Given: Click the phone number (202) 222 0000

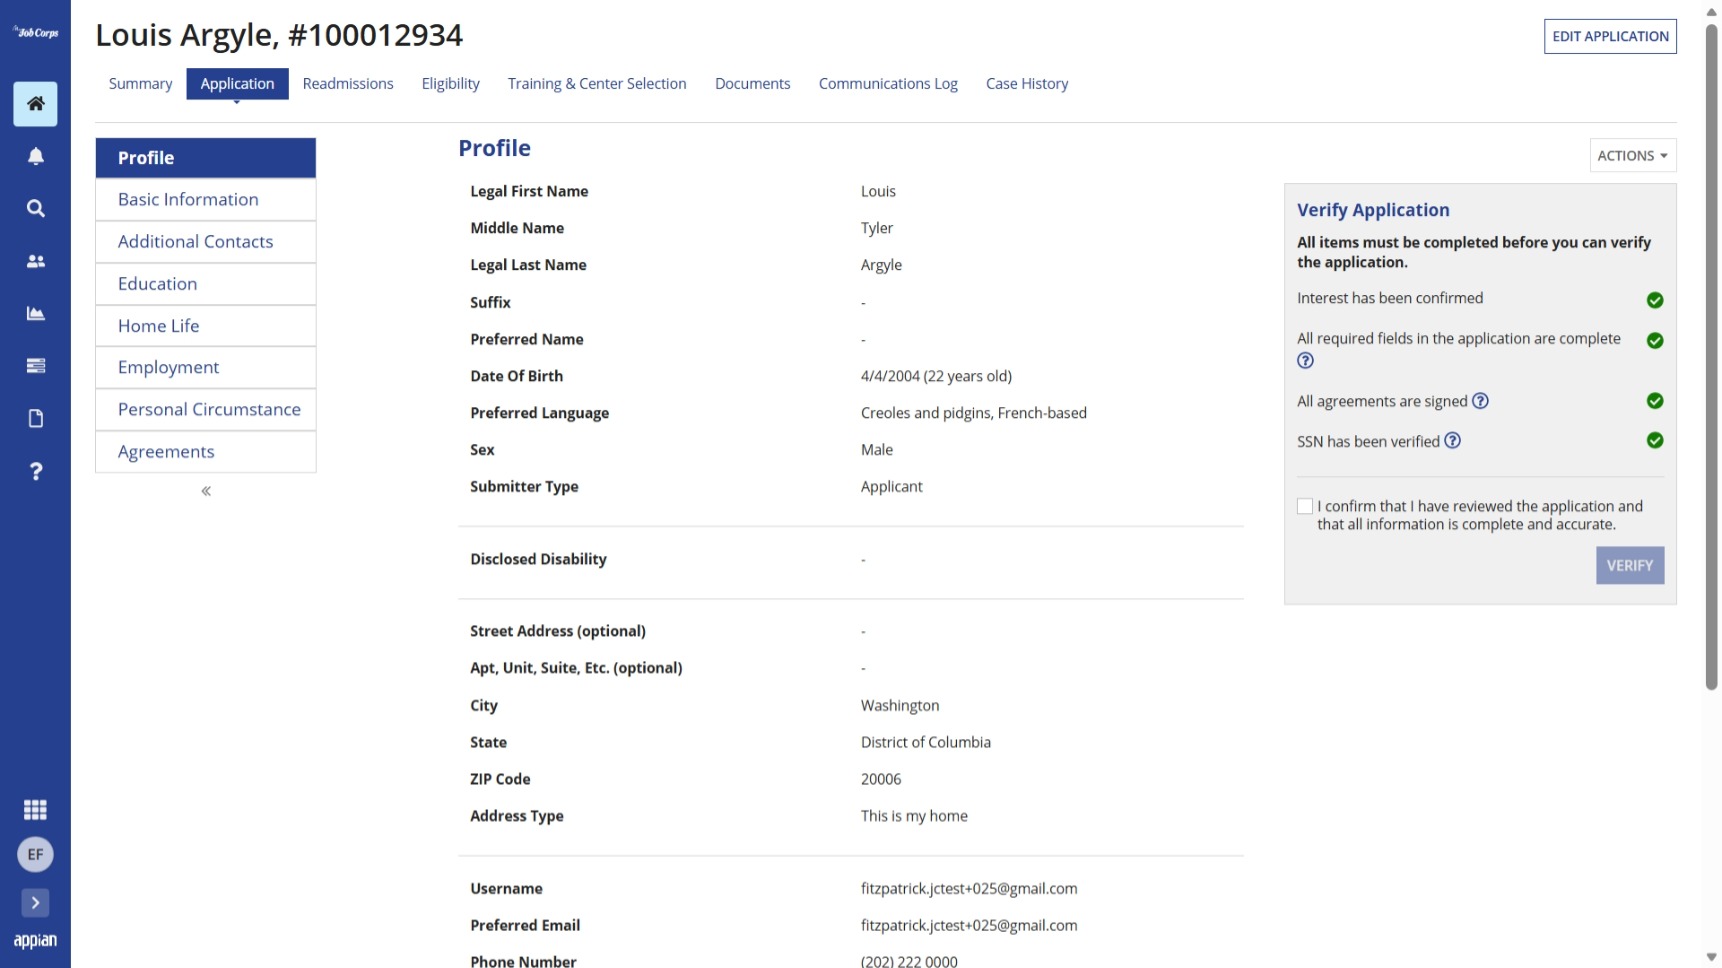Looking at the screenshot, I should click(909, 961).
